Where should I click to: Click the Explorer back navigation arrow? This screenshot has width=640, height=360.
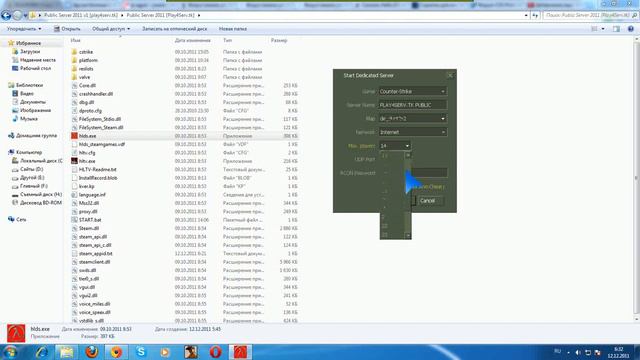6,16
